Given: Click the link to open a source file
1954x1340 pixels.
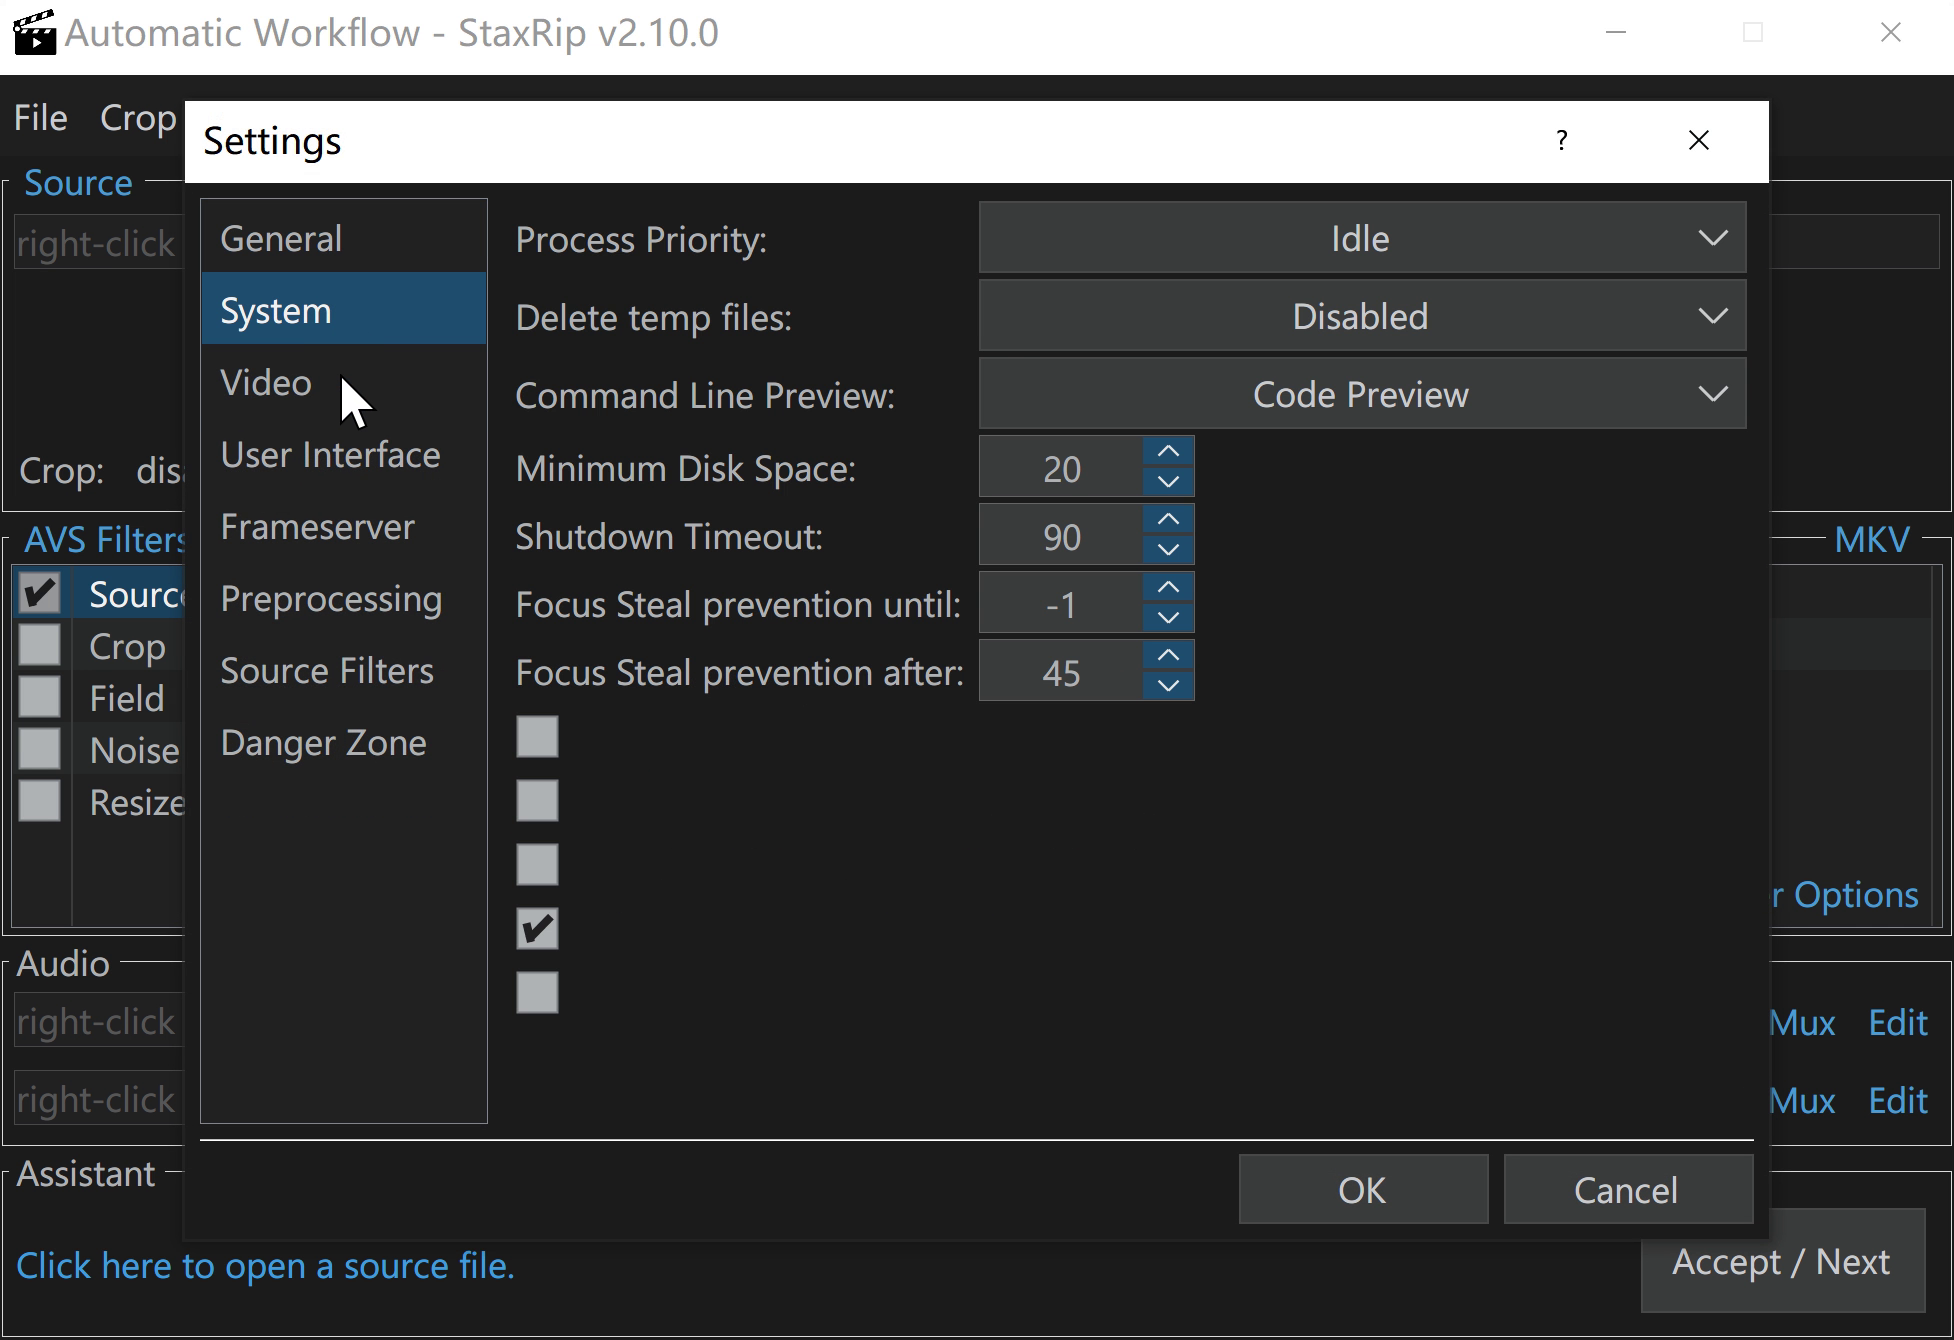Looking at the screenshot, I should click(268, 1265).
